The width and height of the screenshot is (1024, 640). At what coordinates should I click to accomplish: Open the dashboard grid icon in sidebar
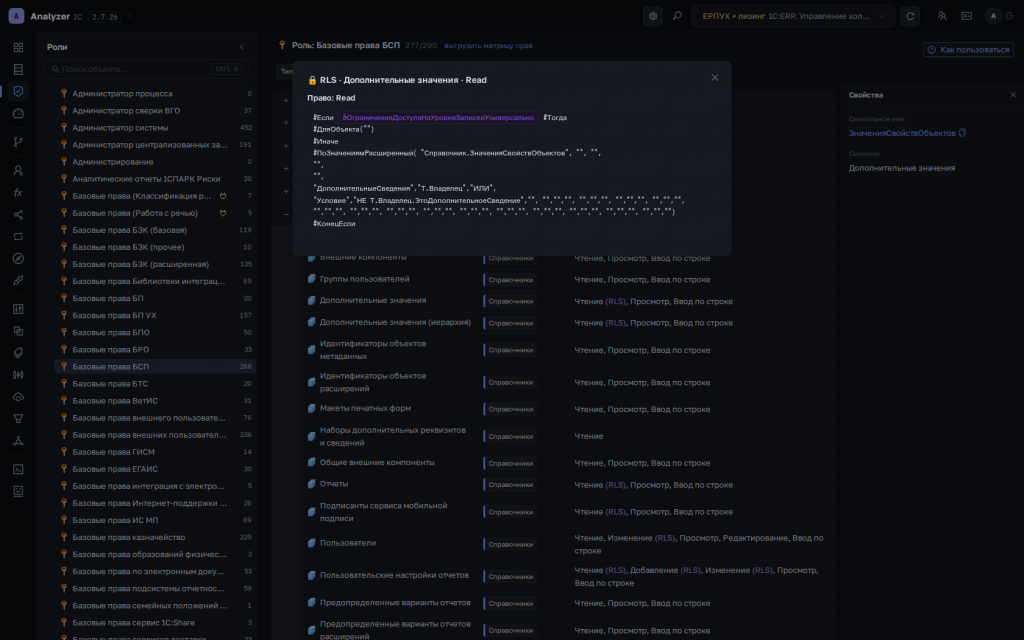point(18,48)
